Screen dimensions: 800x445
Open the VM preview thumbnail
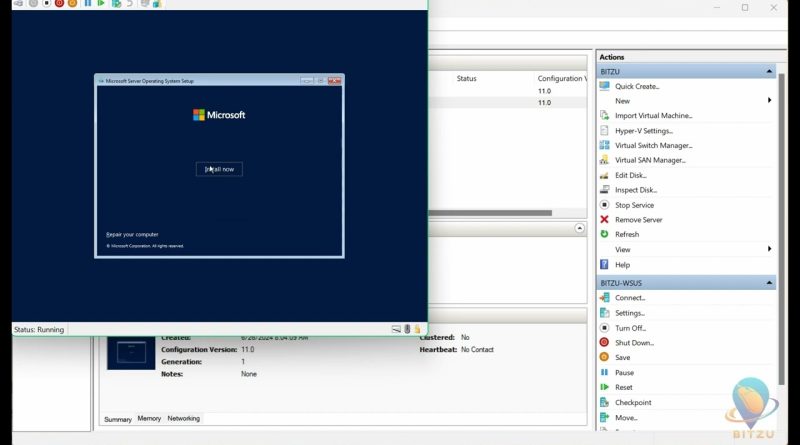click(131, 353)
